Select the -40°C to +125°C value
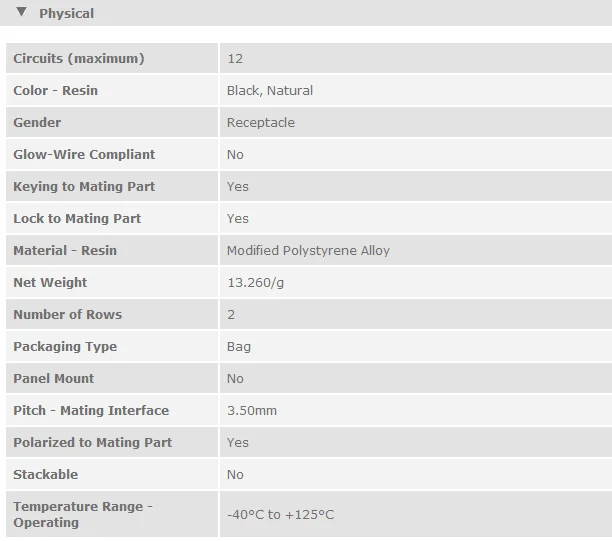 pyautogui.click(x=281, y=515)
